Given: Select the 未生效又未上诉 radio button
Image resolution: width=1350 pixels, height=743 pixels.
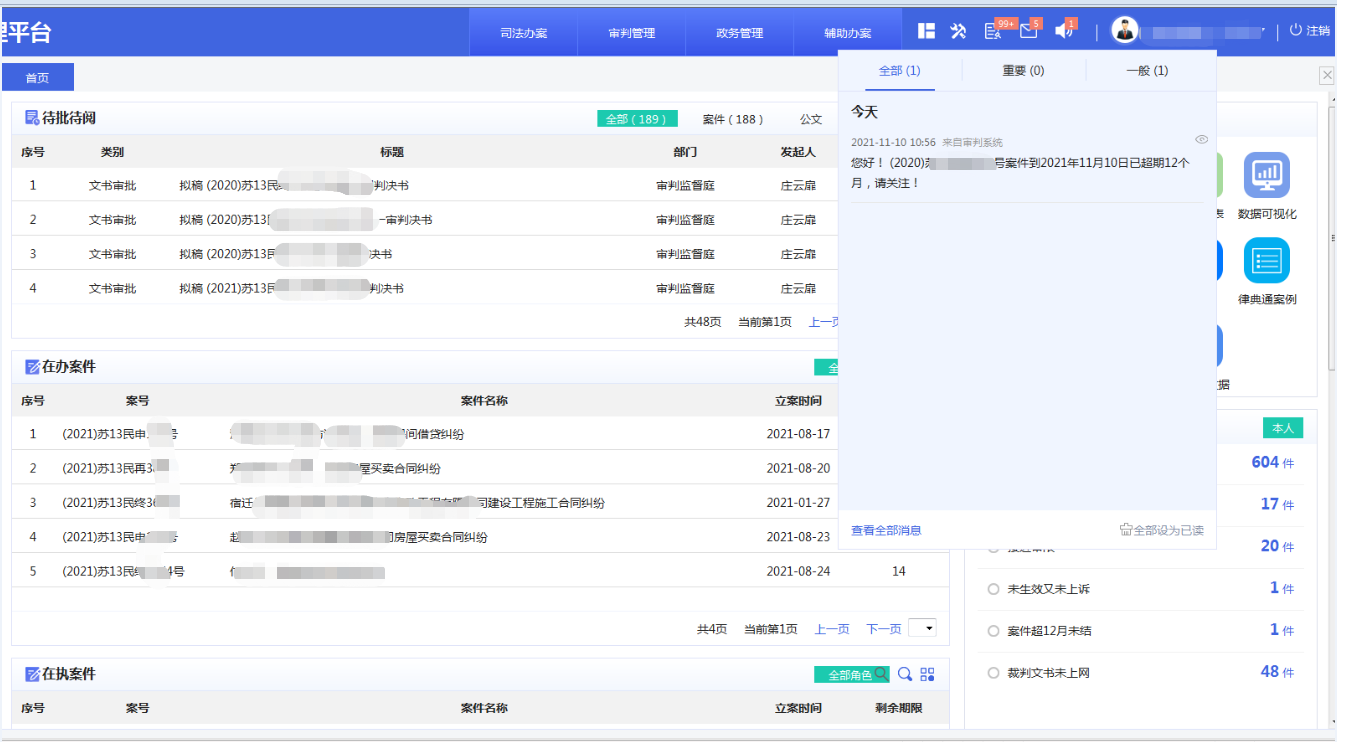Looking at the screenshot, I should pyautogui.click(x=993, y=589).
